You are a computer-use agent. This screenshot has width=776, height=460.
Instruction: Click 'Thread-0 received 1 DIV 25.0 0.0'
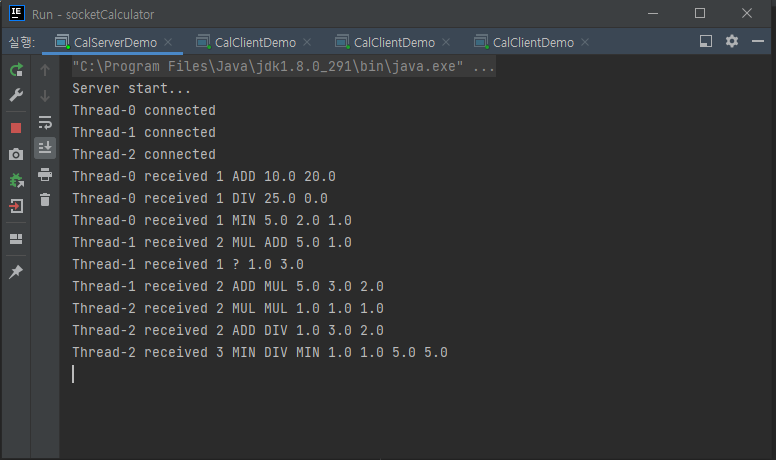pos(200,198)
